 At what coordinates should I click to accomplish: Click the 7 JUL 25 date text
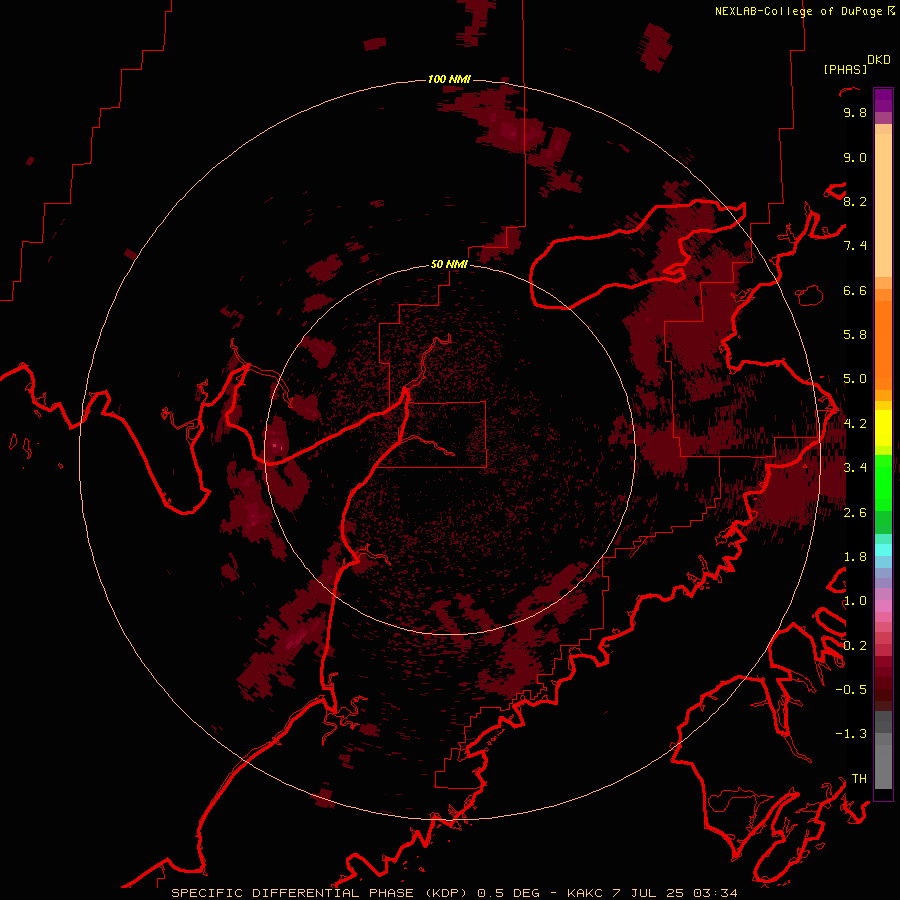(x=647, y=893)
